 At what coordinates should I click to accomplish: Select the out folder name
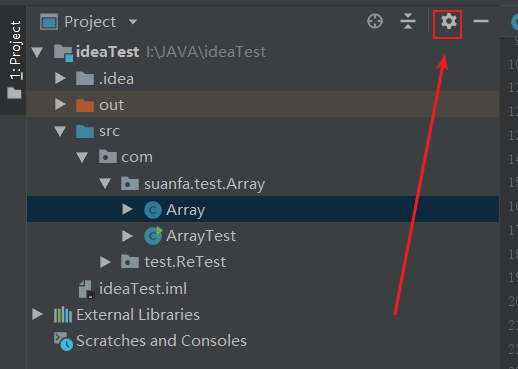(111, 105)
